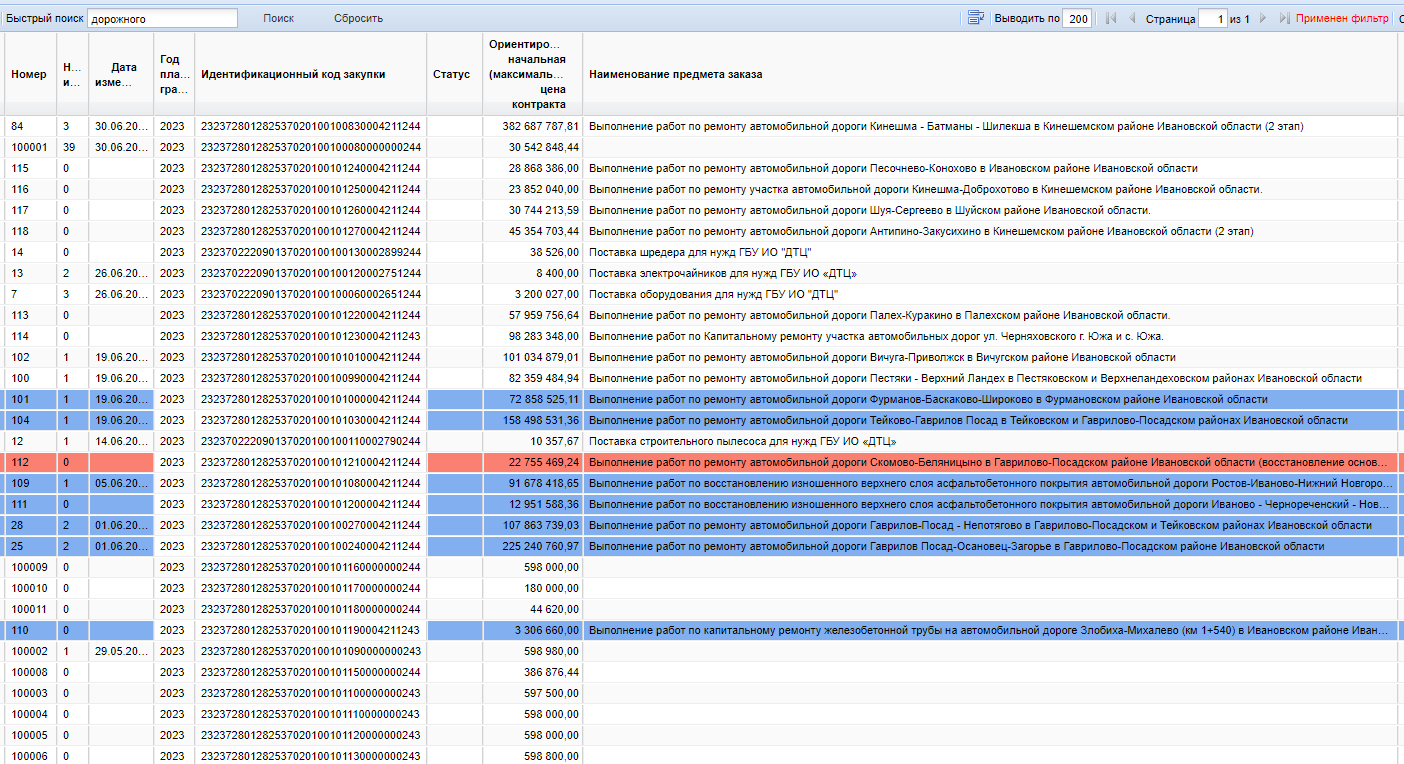Select the cell with number "100006"
Image resolution: width=1404 pixels, height=764 pixels.
point(29,756)
